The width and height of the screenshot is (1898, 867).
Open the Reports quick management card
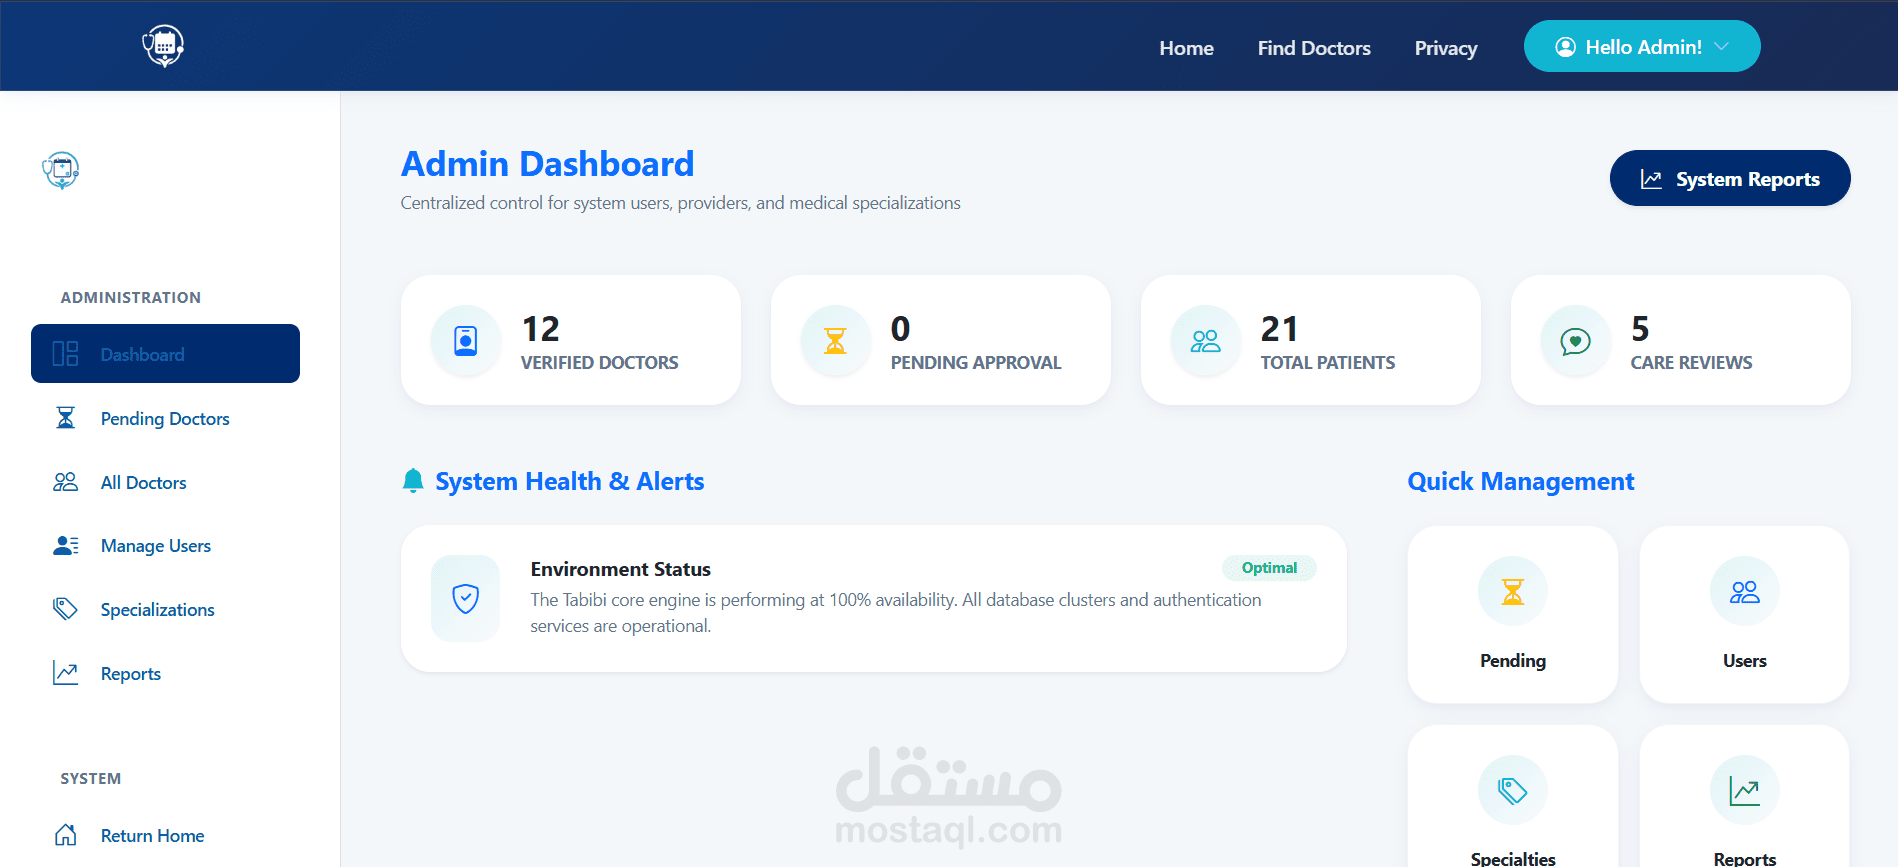1745,796
